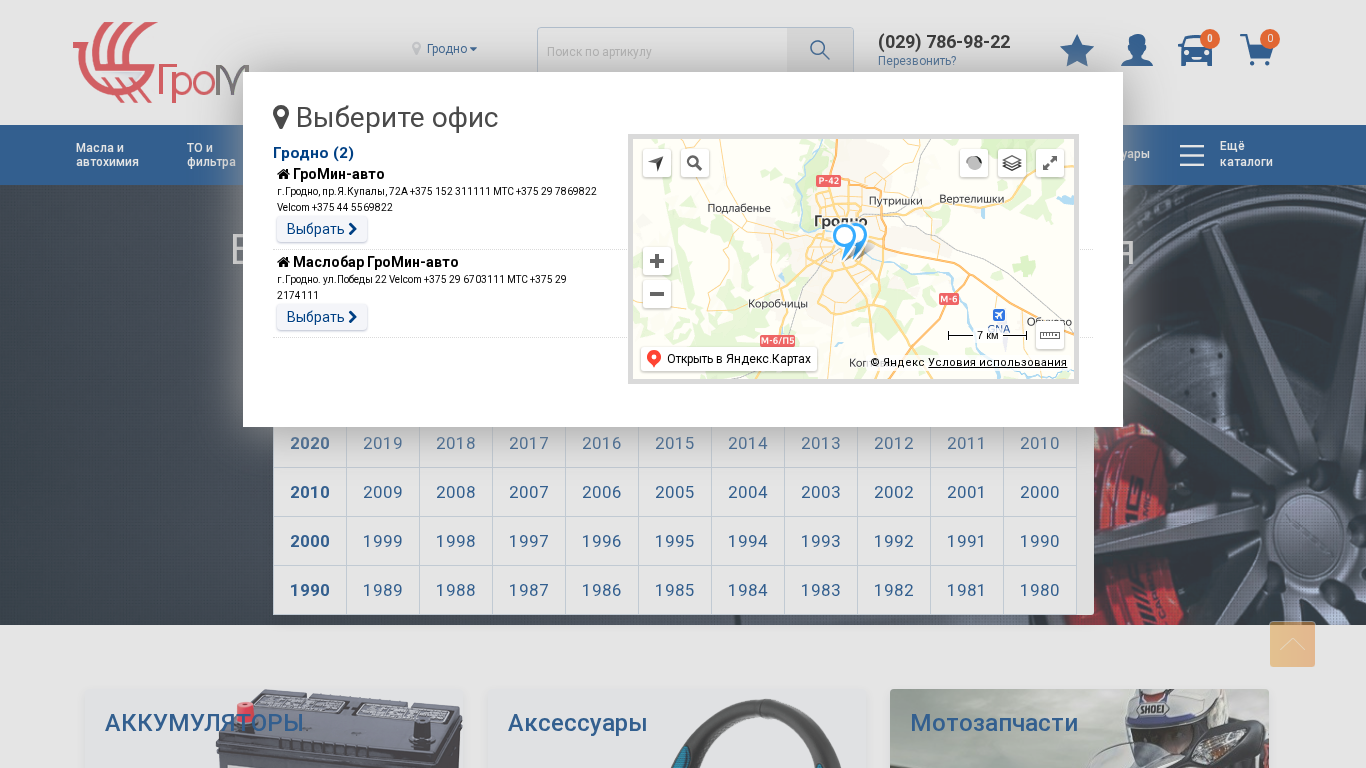Open the map layers selector
1366x768 pixels.
coord(1012,163)
